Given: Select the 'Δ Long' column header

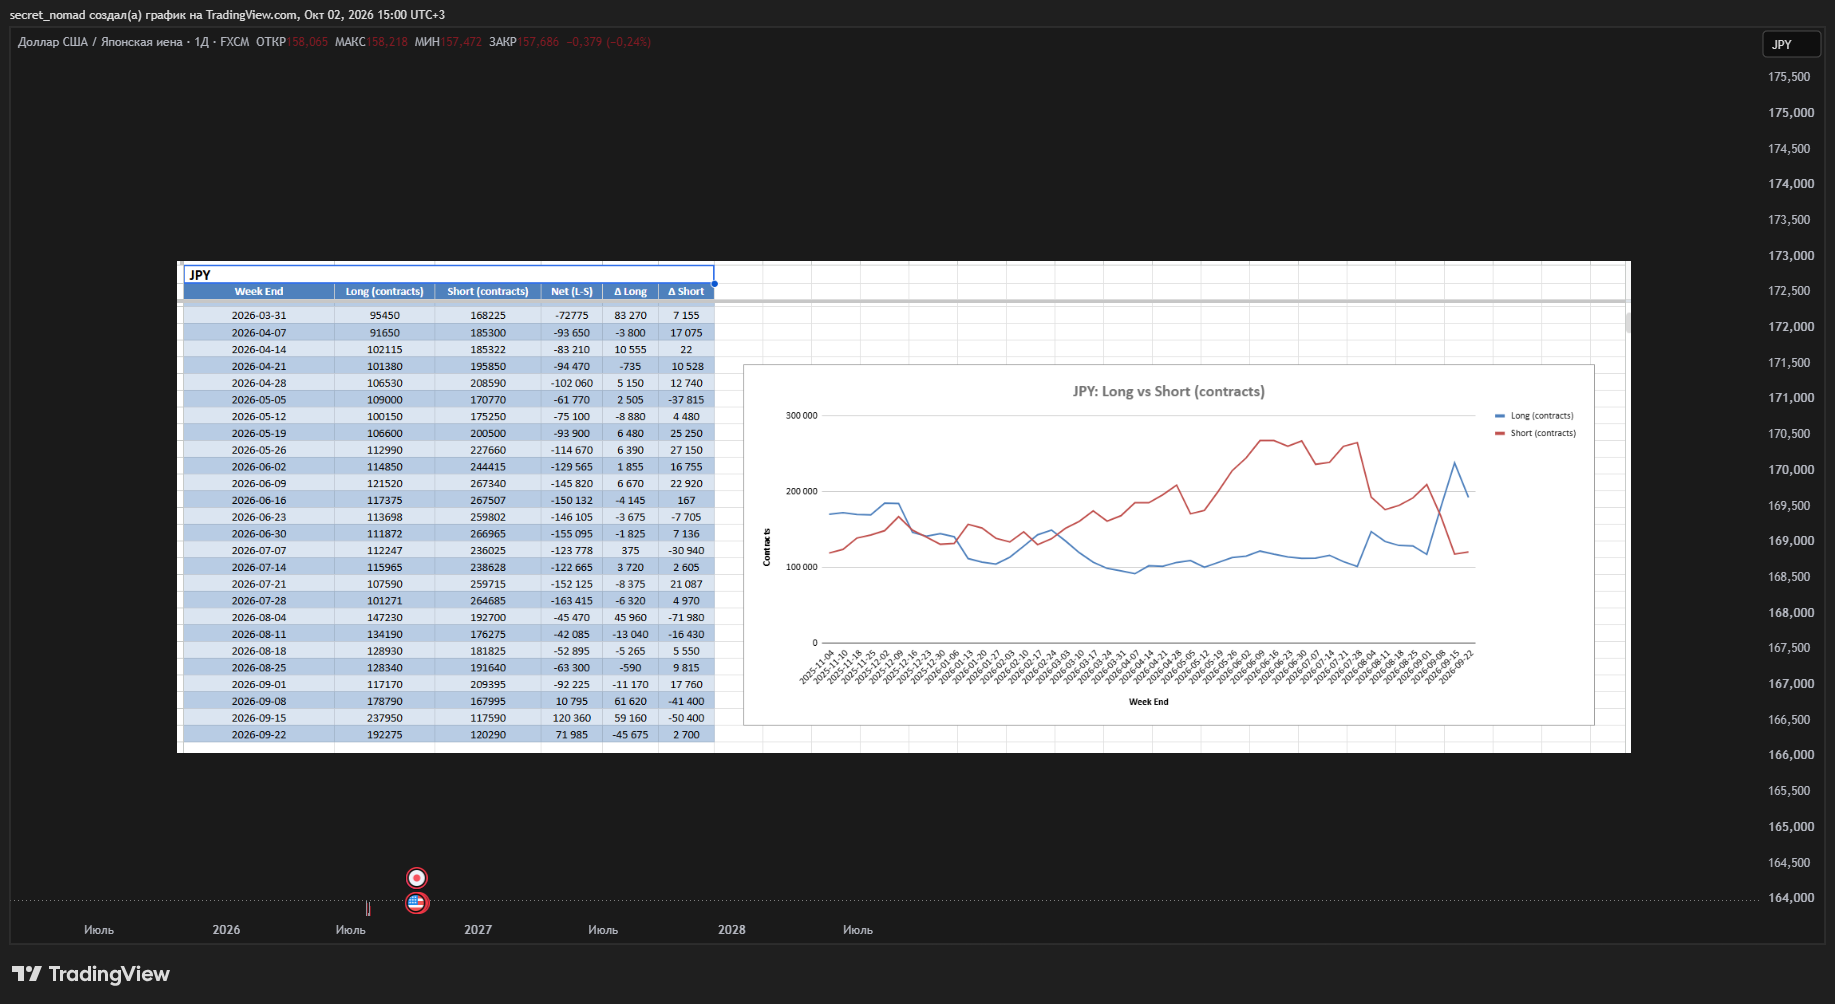Looking at the screenshot, I should [x=631, y=292].
